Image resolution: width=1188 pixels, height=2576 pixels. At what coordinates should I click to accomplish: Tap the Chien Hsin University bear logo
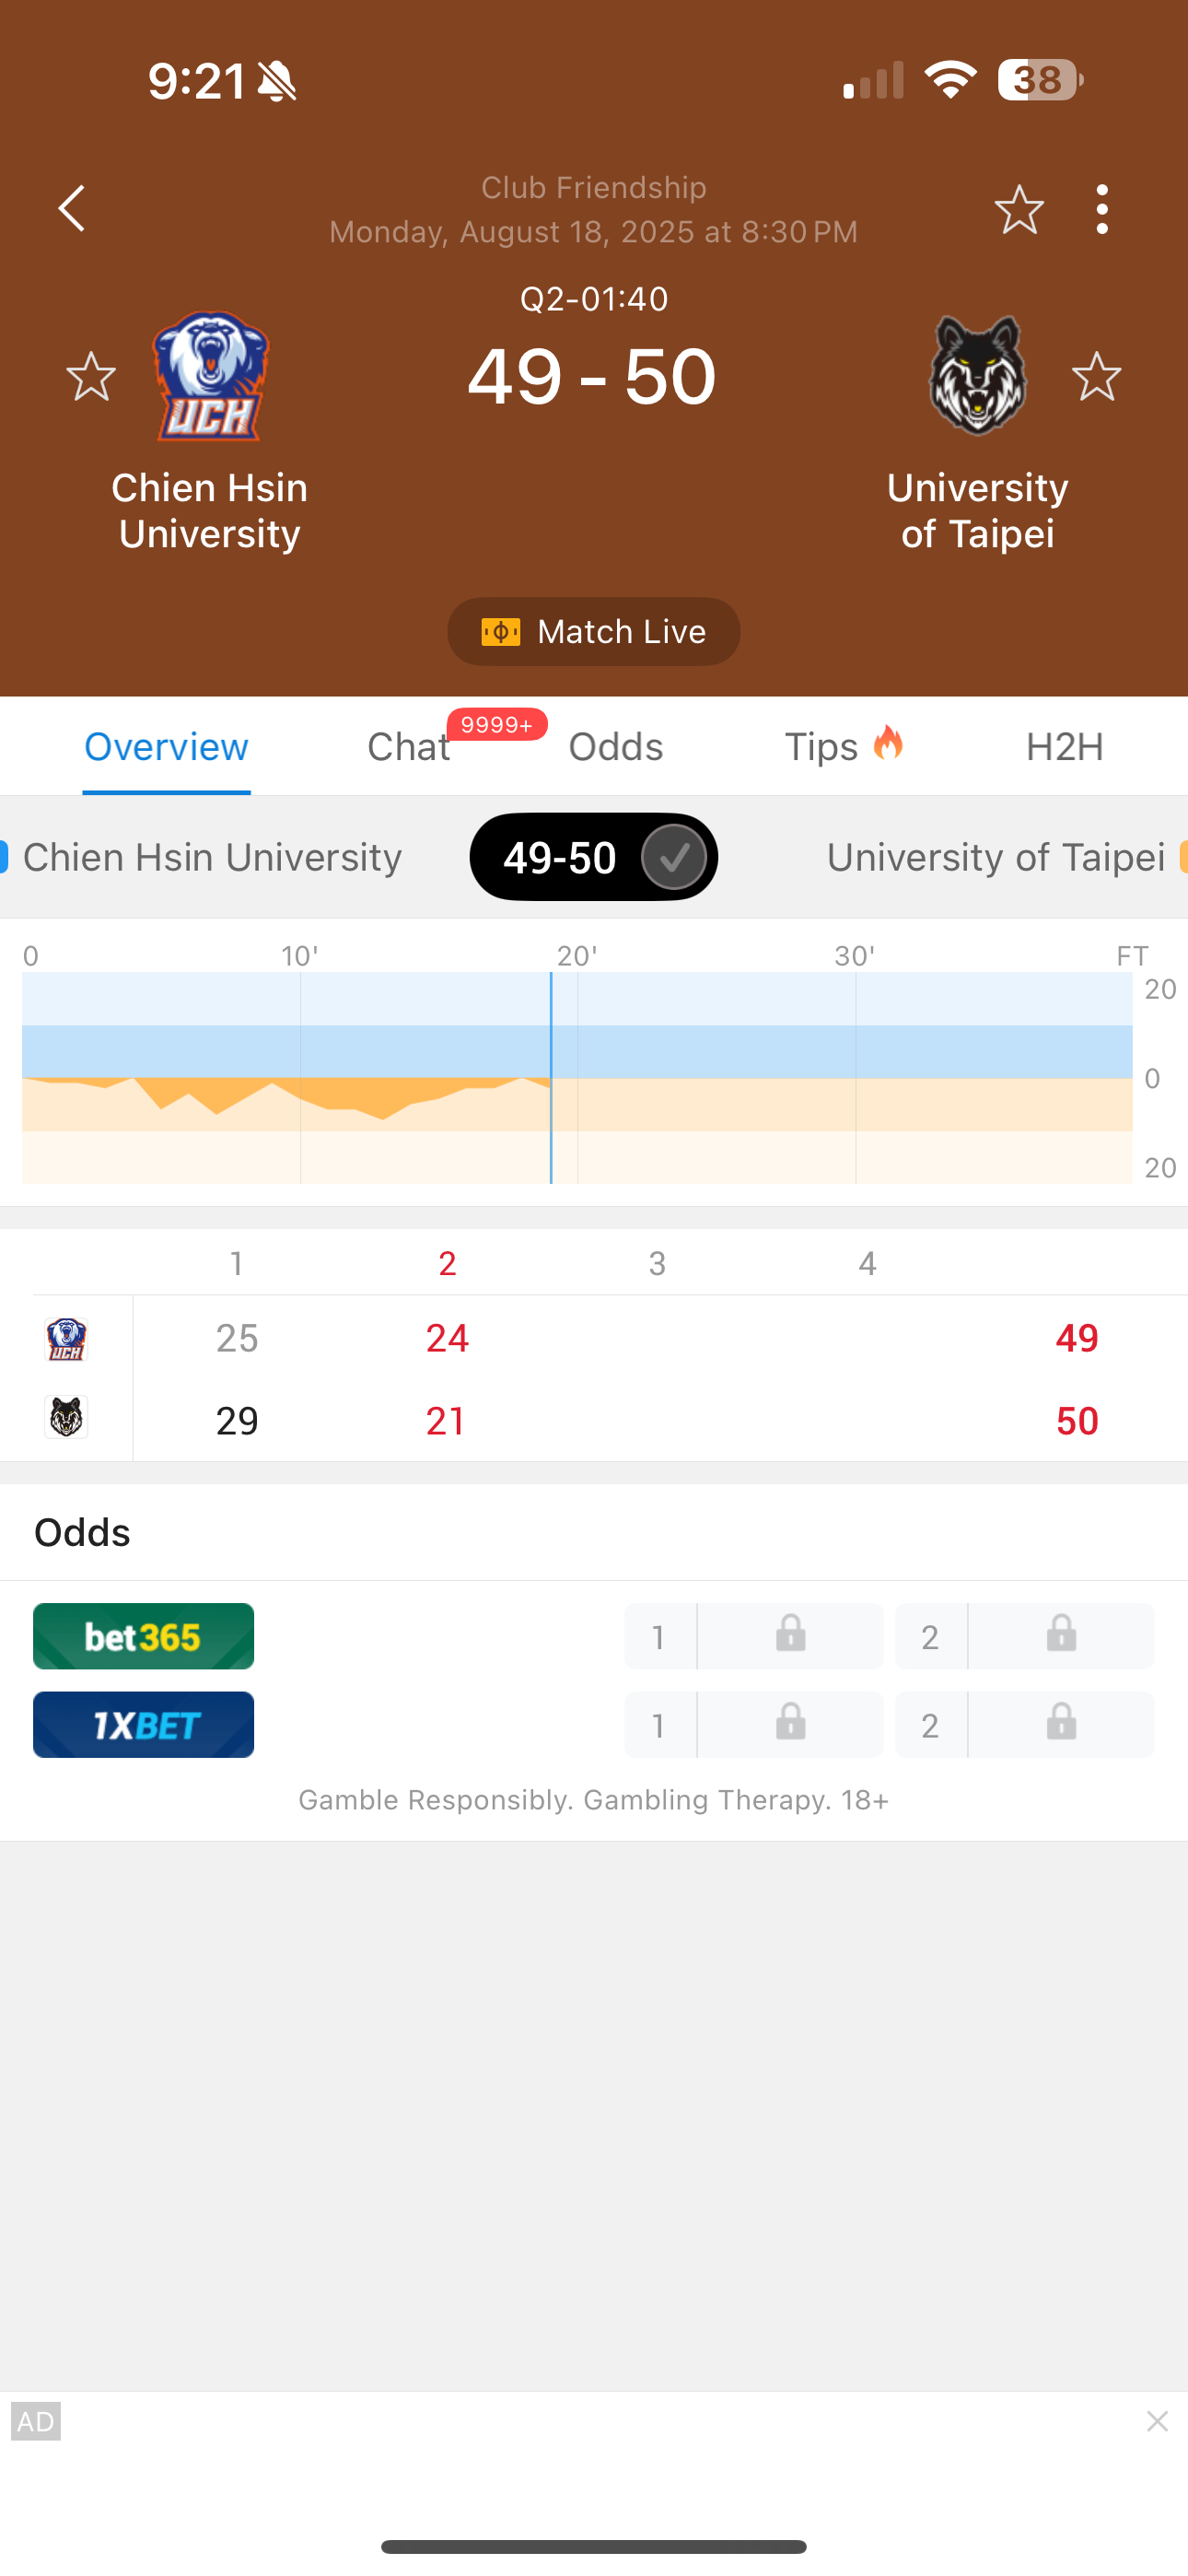[210, 377]
